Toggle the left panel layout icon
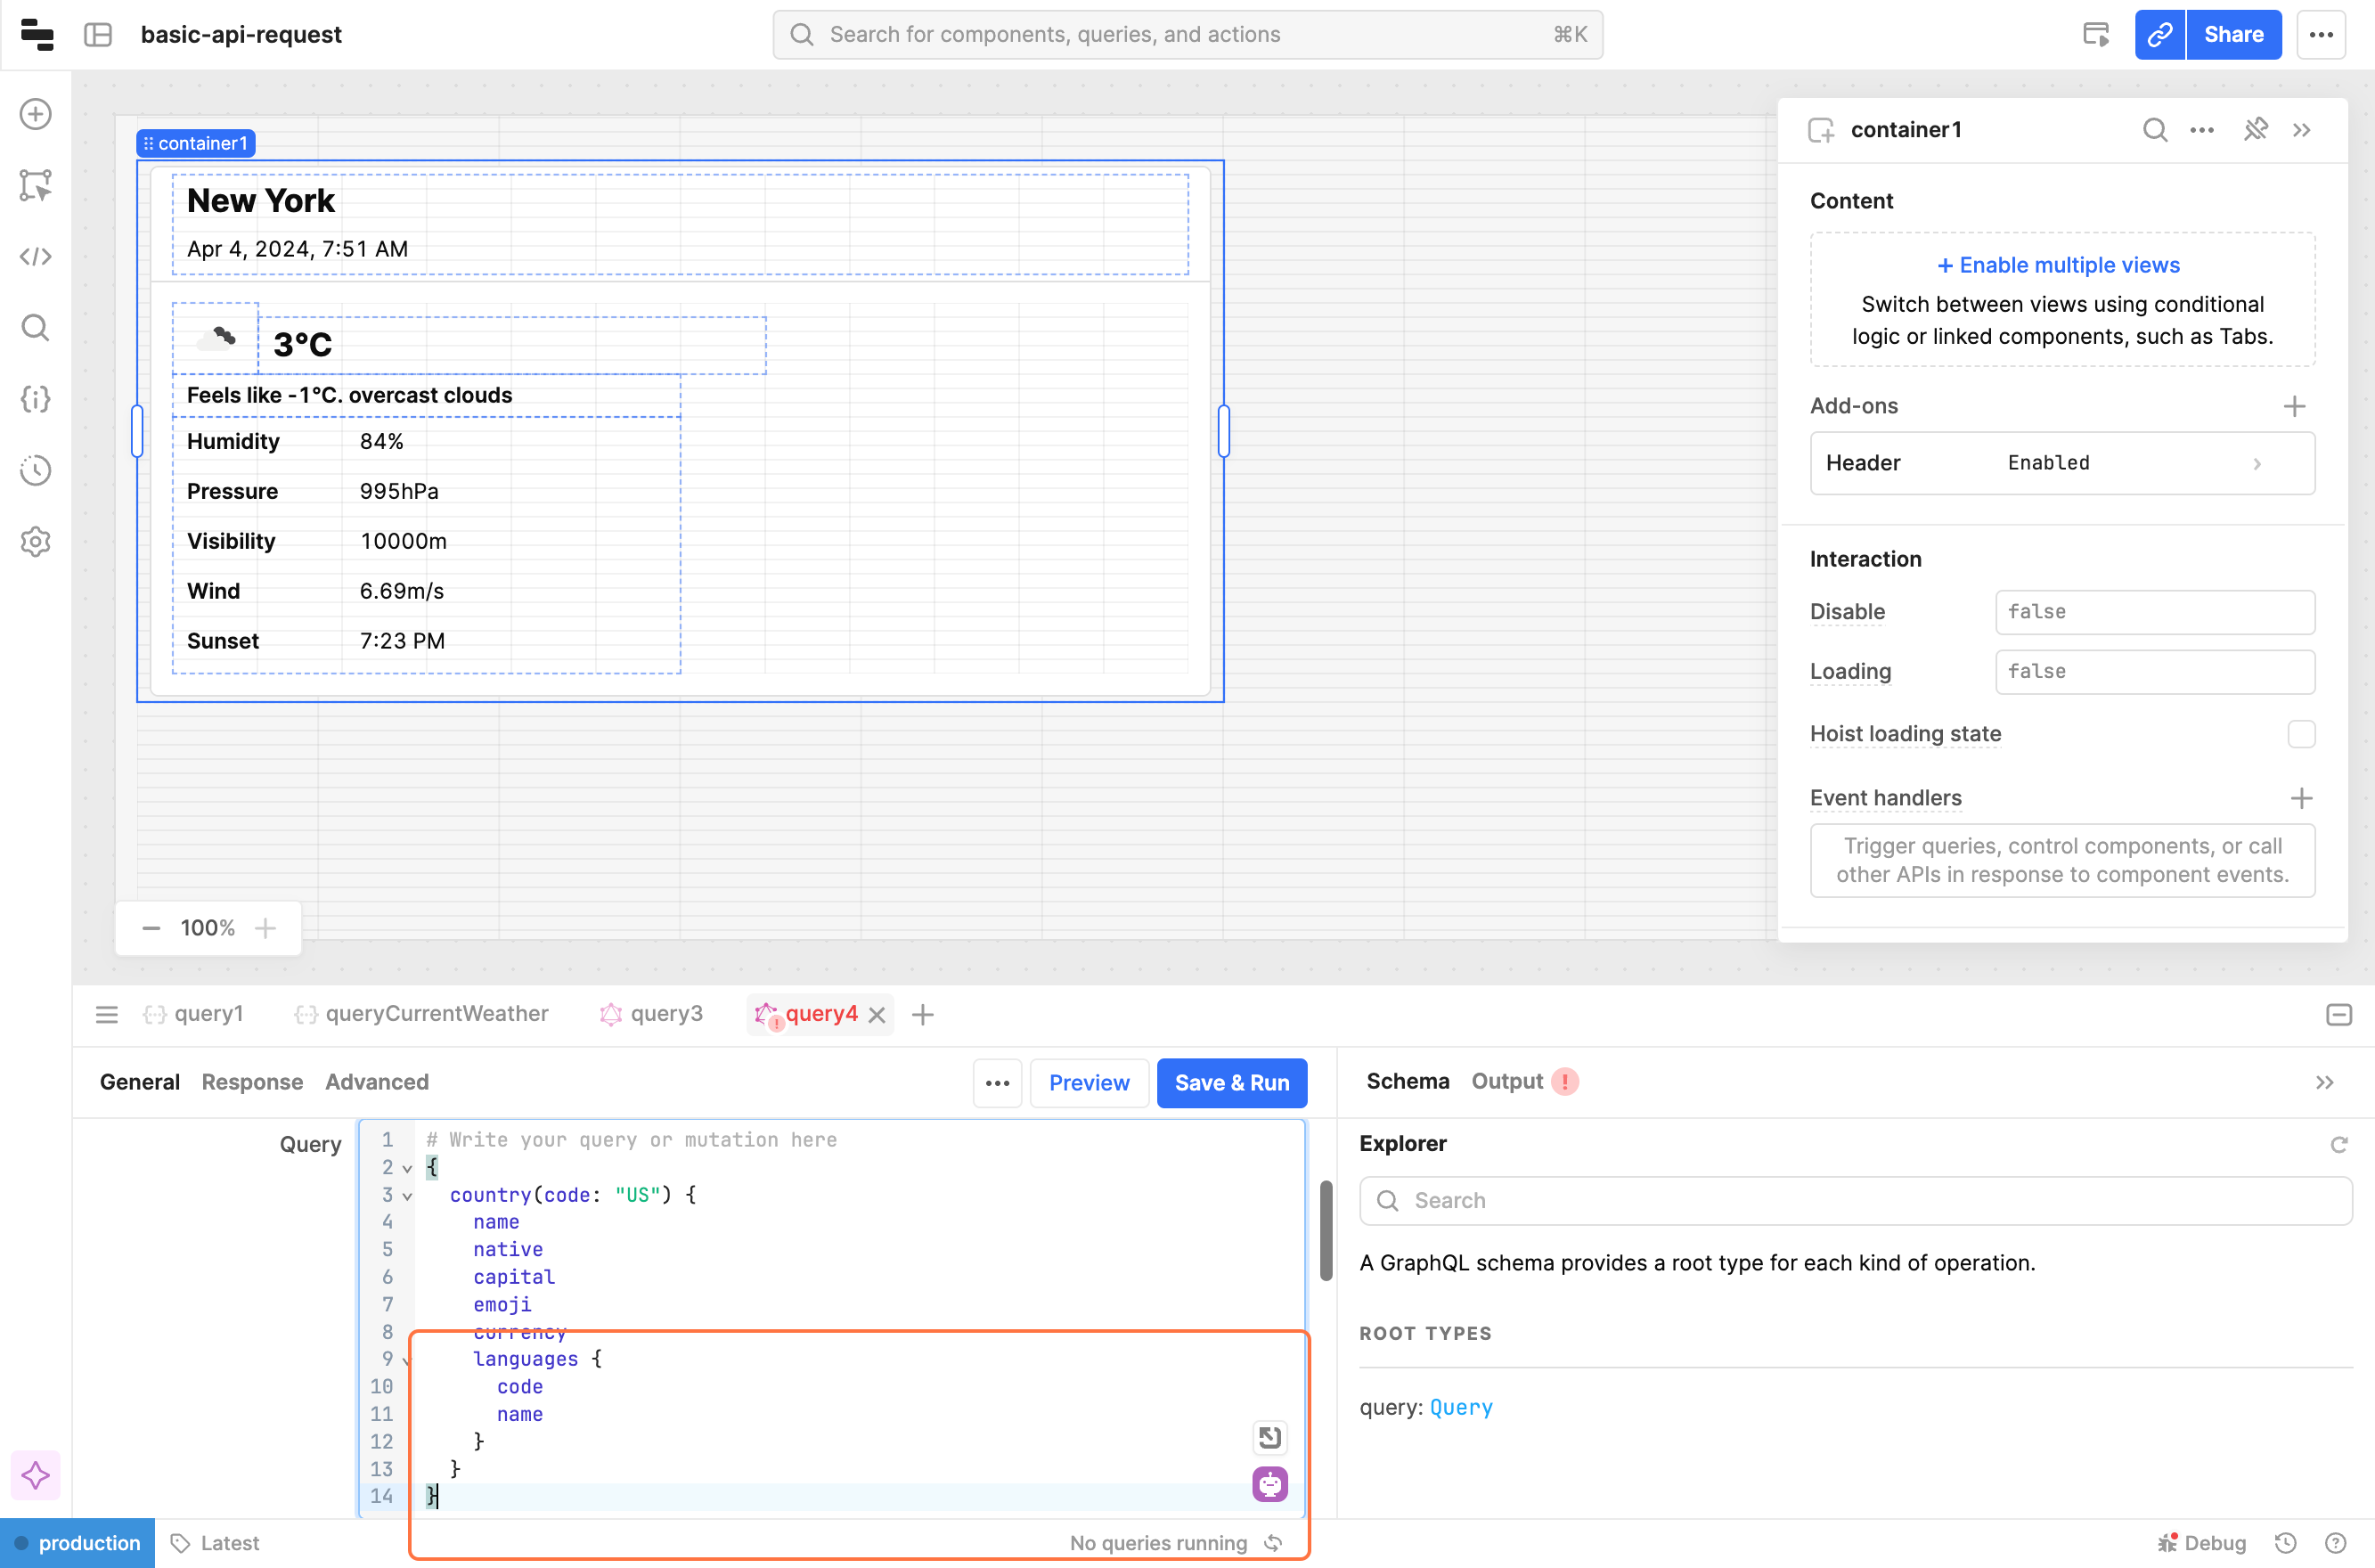This screenshot has height=1568, width=2375. click(x=98, y=35)
